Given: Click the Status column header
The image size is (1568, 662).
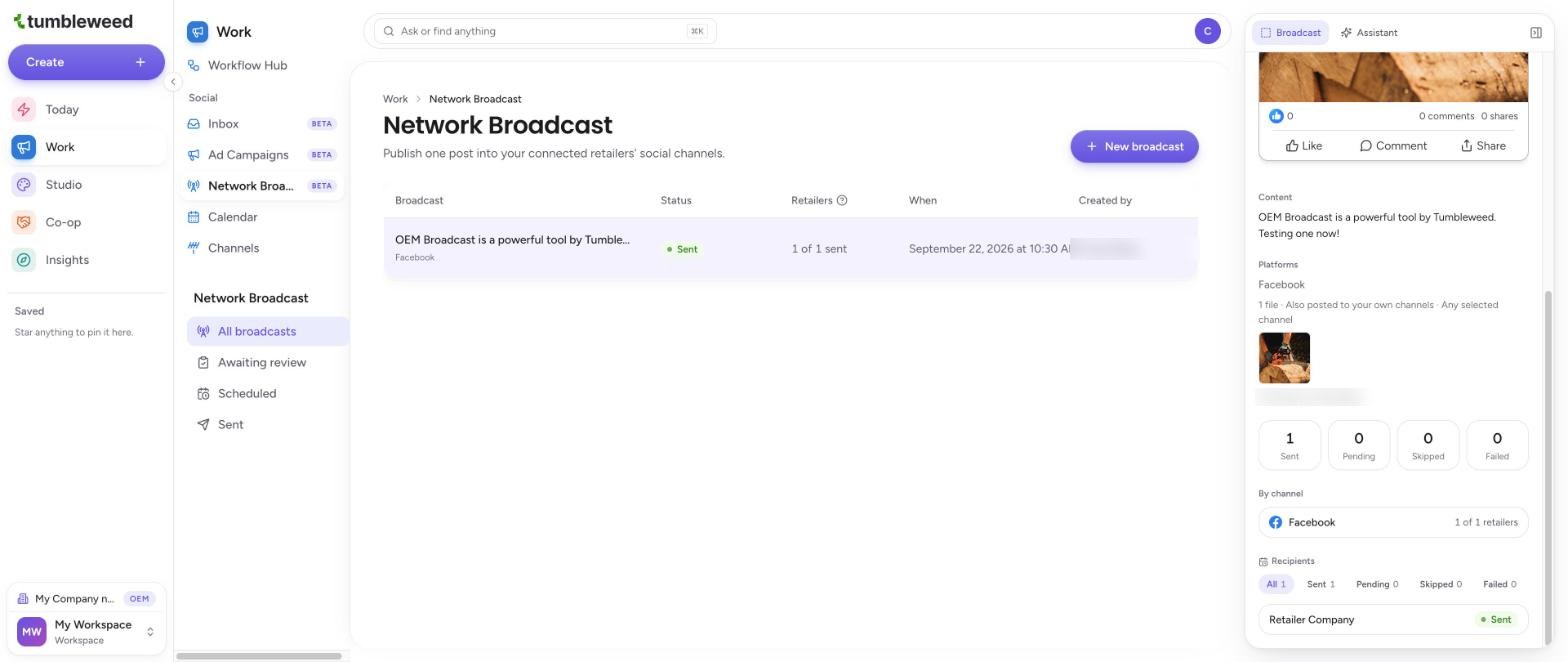Looking at the screenshot, I should pyautogui.click(x=676, y=200).
